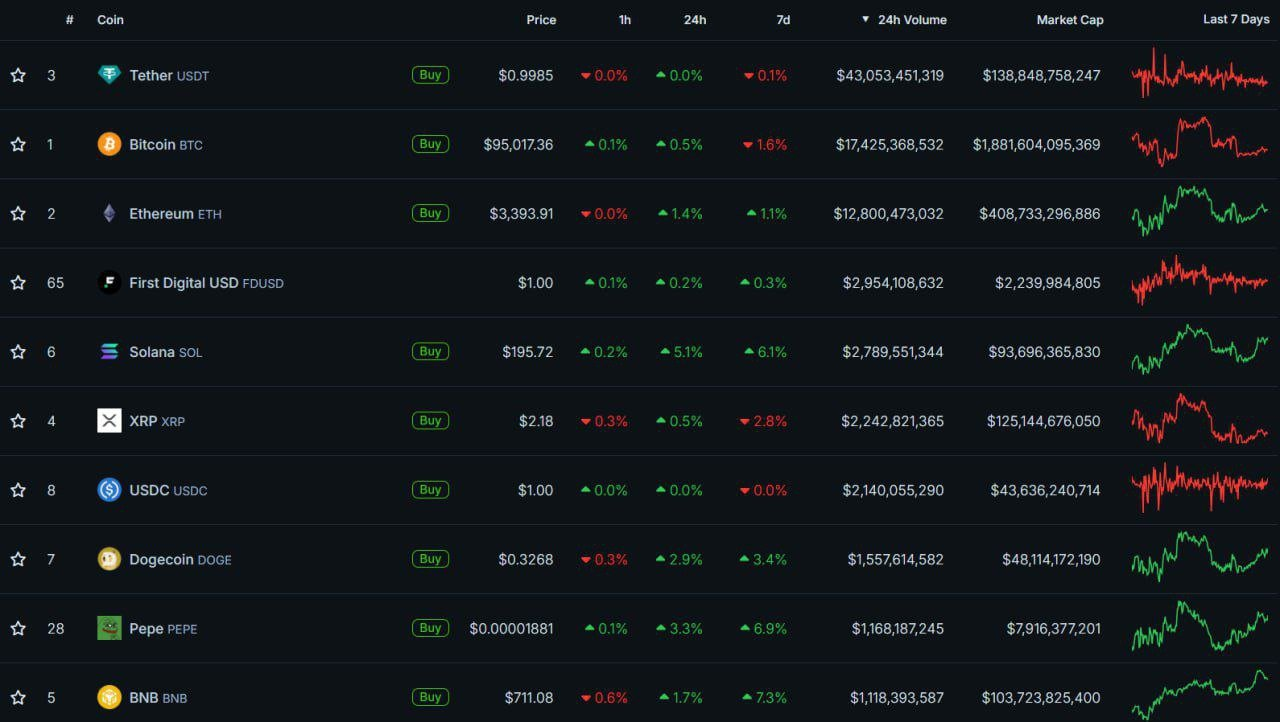This screenshot has width=1280, height=722.
Task: Click the Ethereum diamond logo icon
Action: (109, 213)
